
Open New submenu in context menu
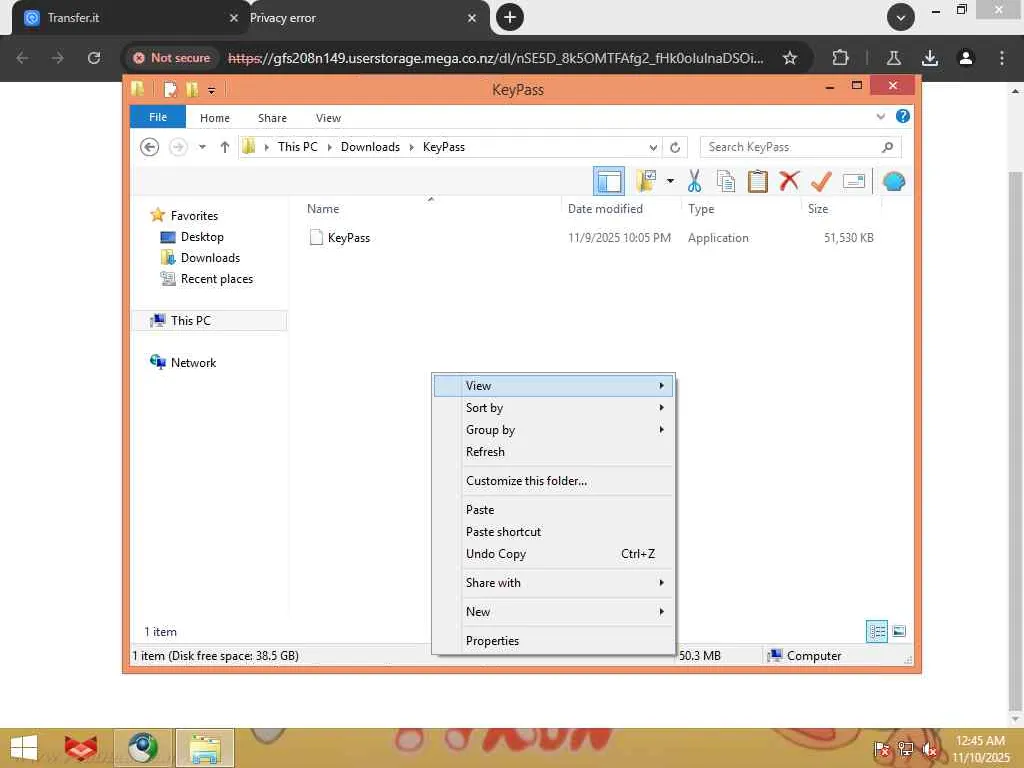click(x=553, y=612)
